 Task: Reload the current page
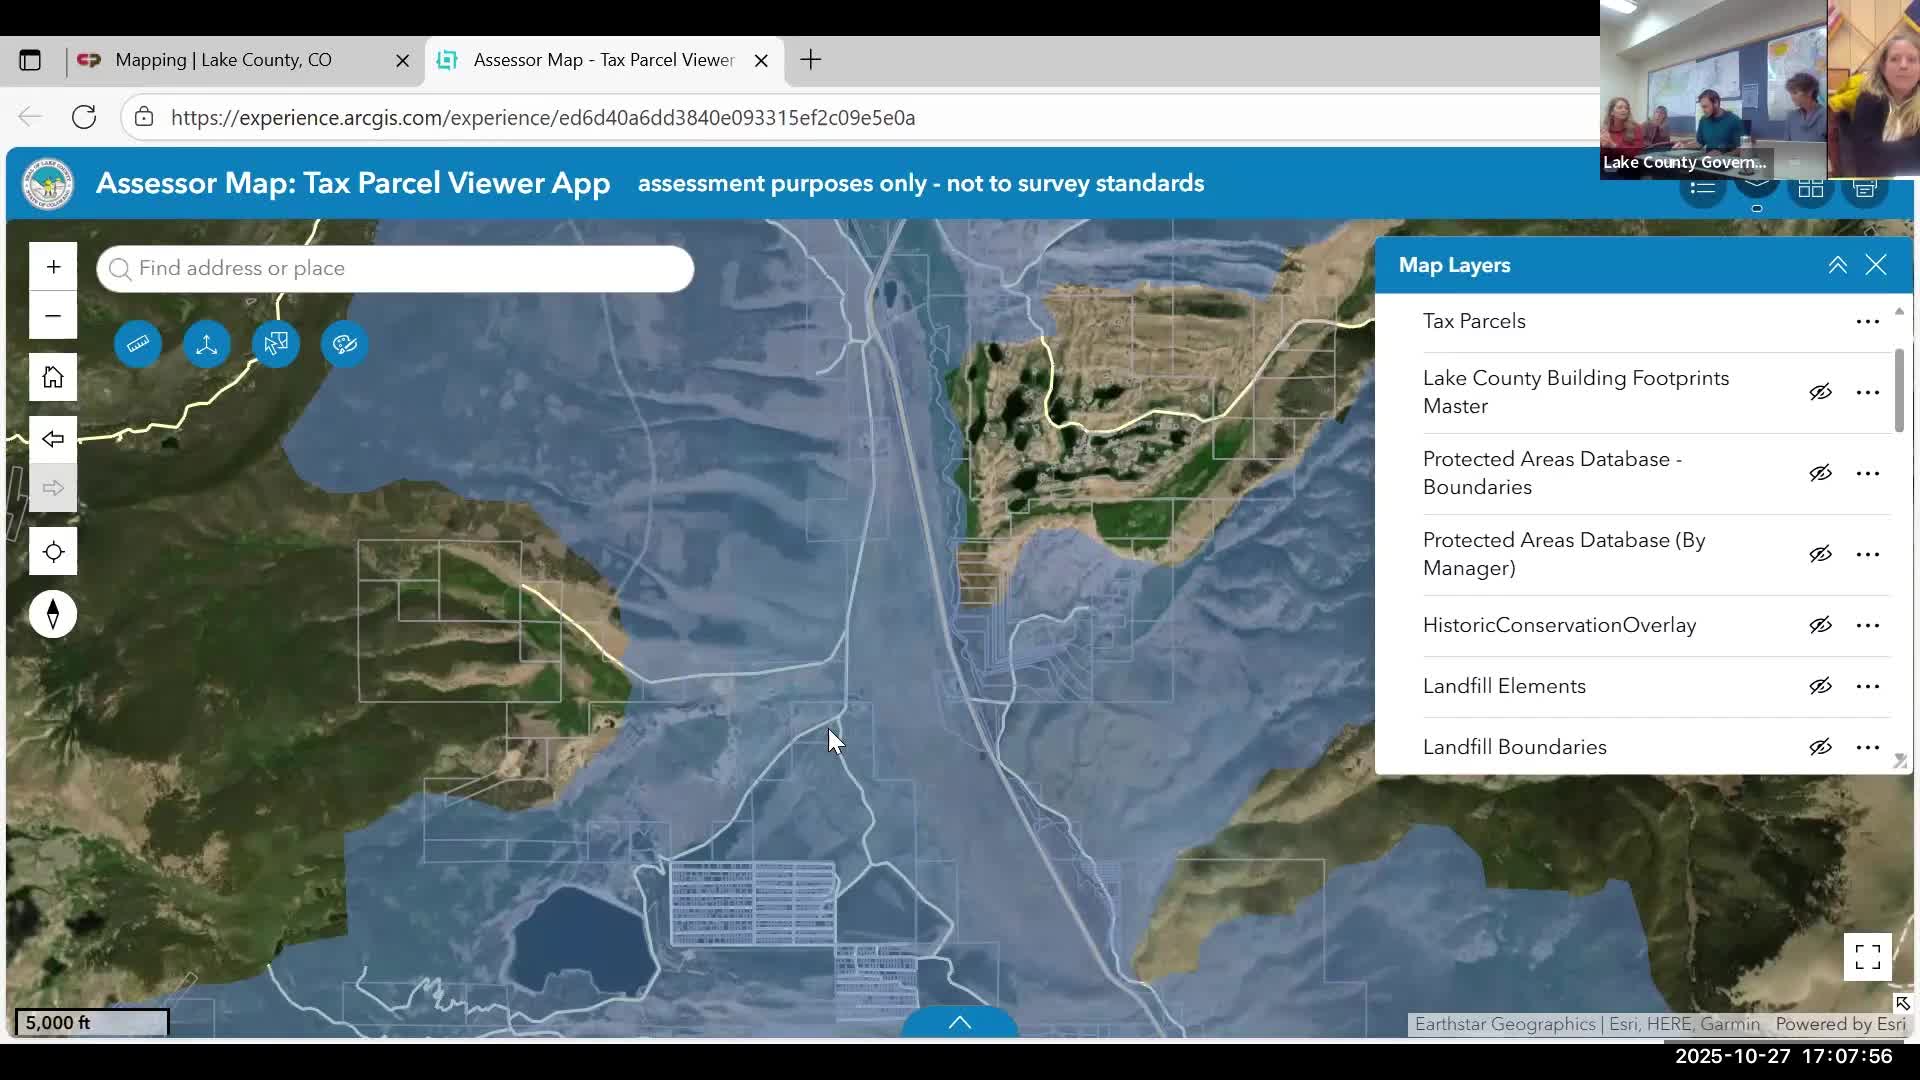(84, 117)
